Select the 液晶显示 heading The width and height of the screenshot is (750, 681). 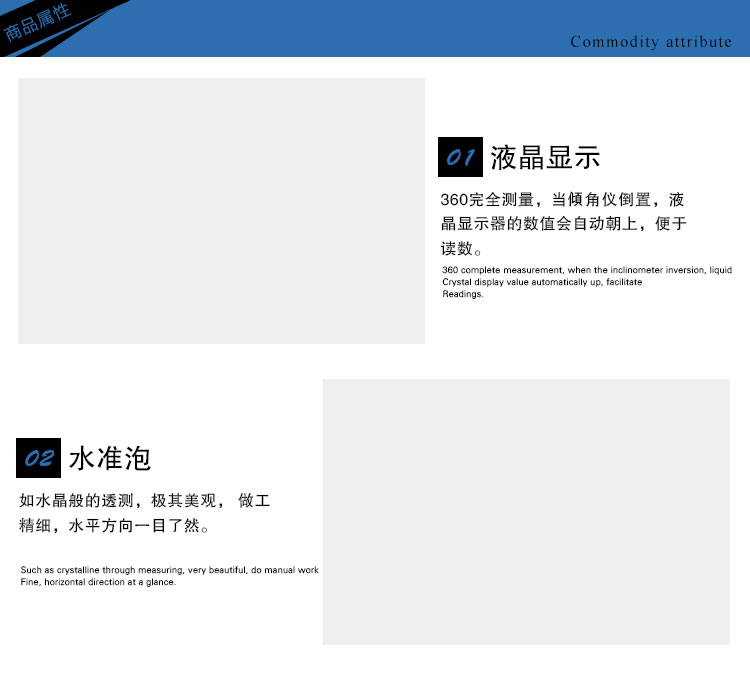545,157
